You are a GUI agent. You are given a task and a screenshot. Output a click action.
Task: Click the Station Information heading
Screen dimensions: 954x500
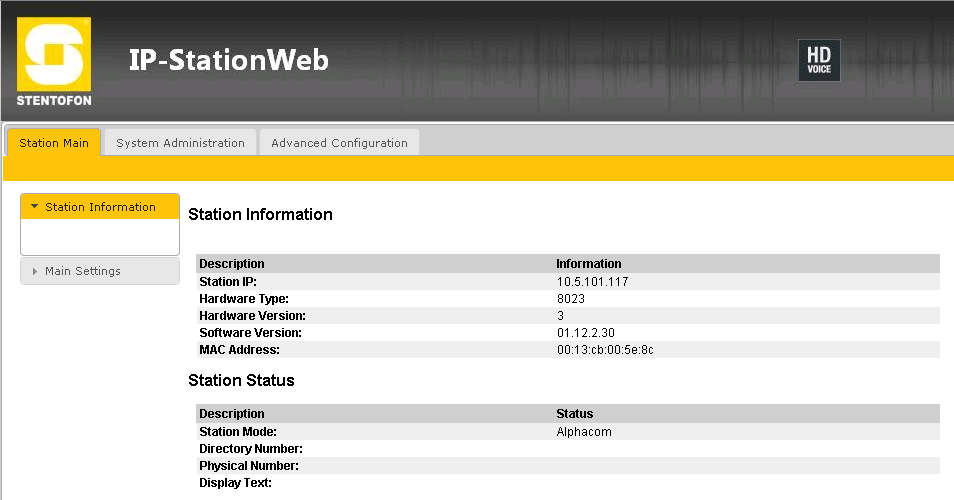260,214
